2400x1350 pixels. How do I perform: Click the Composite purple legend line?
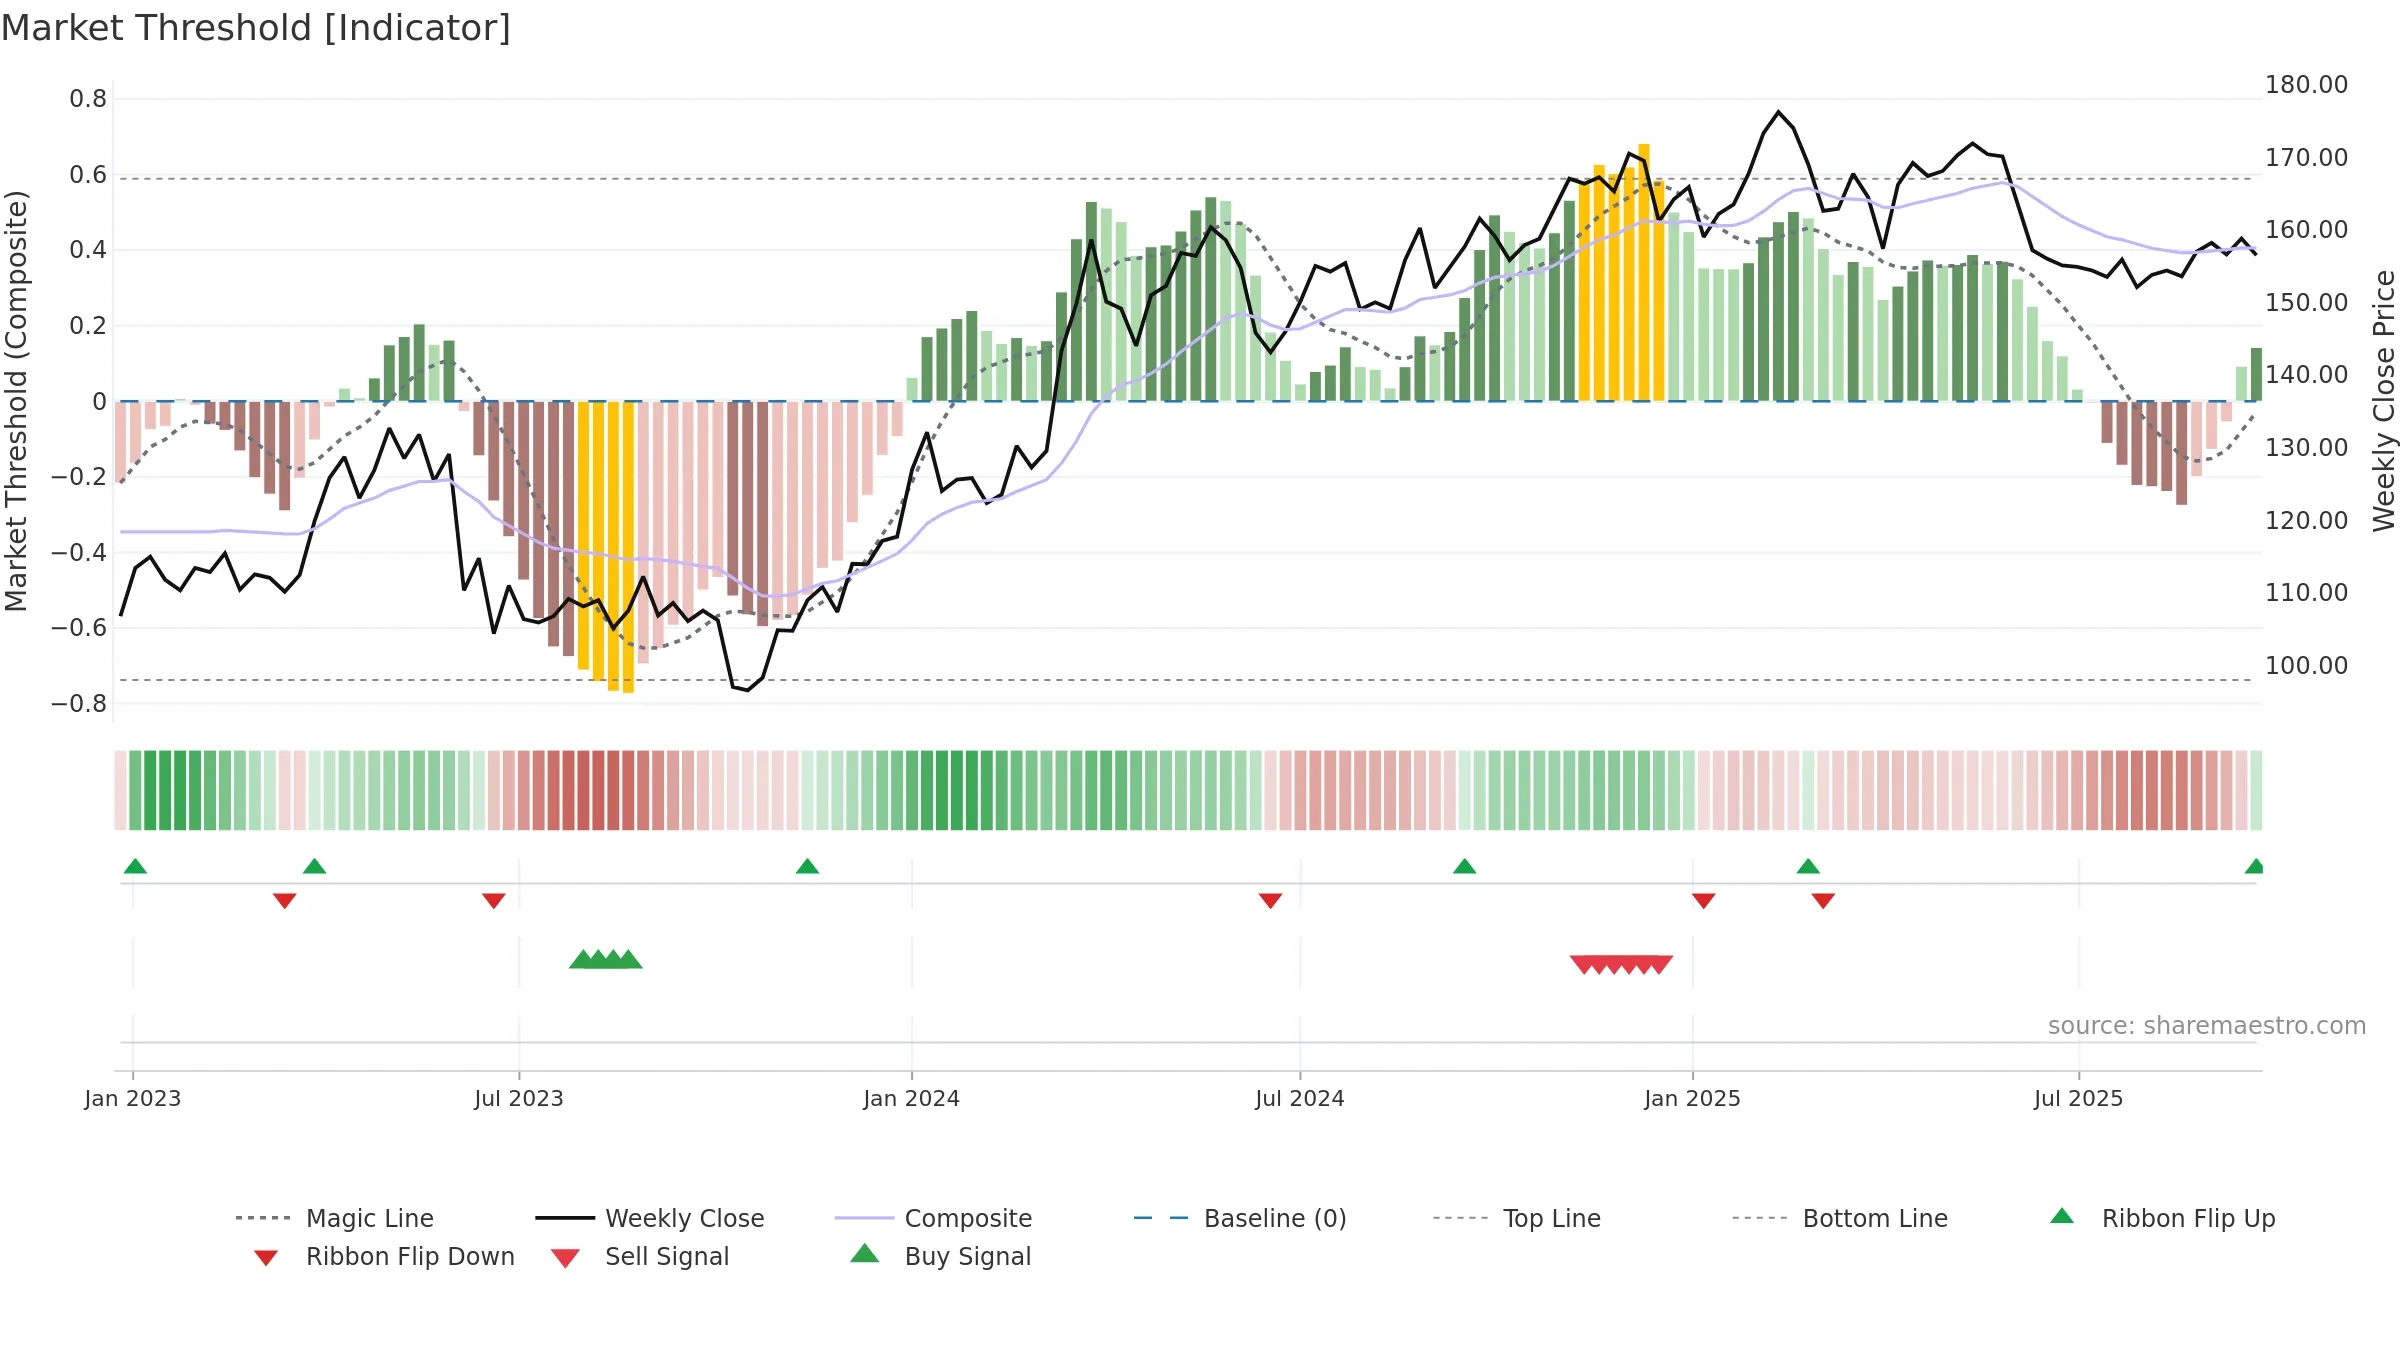pos(864,1218)
